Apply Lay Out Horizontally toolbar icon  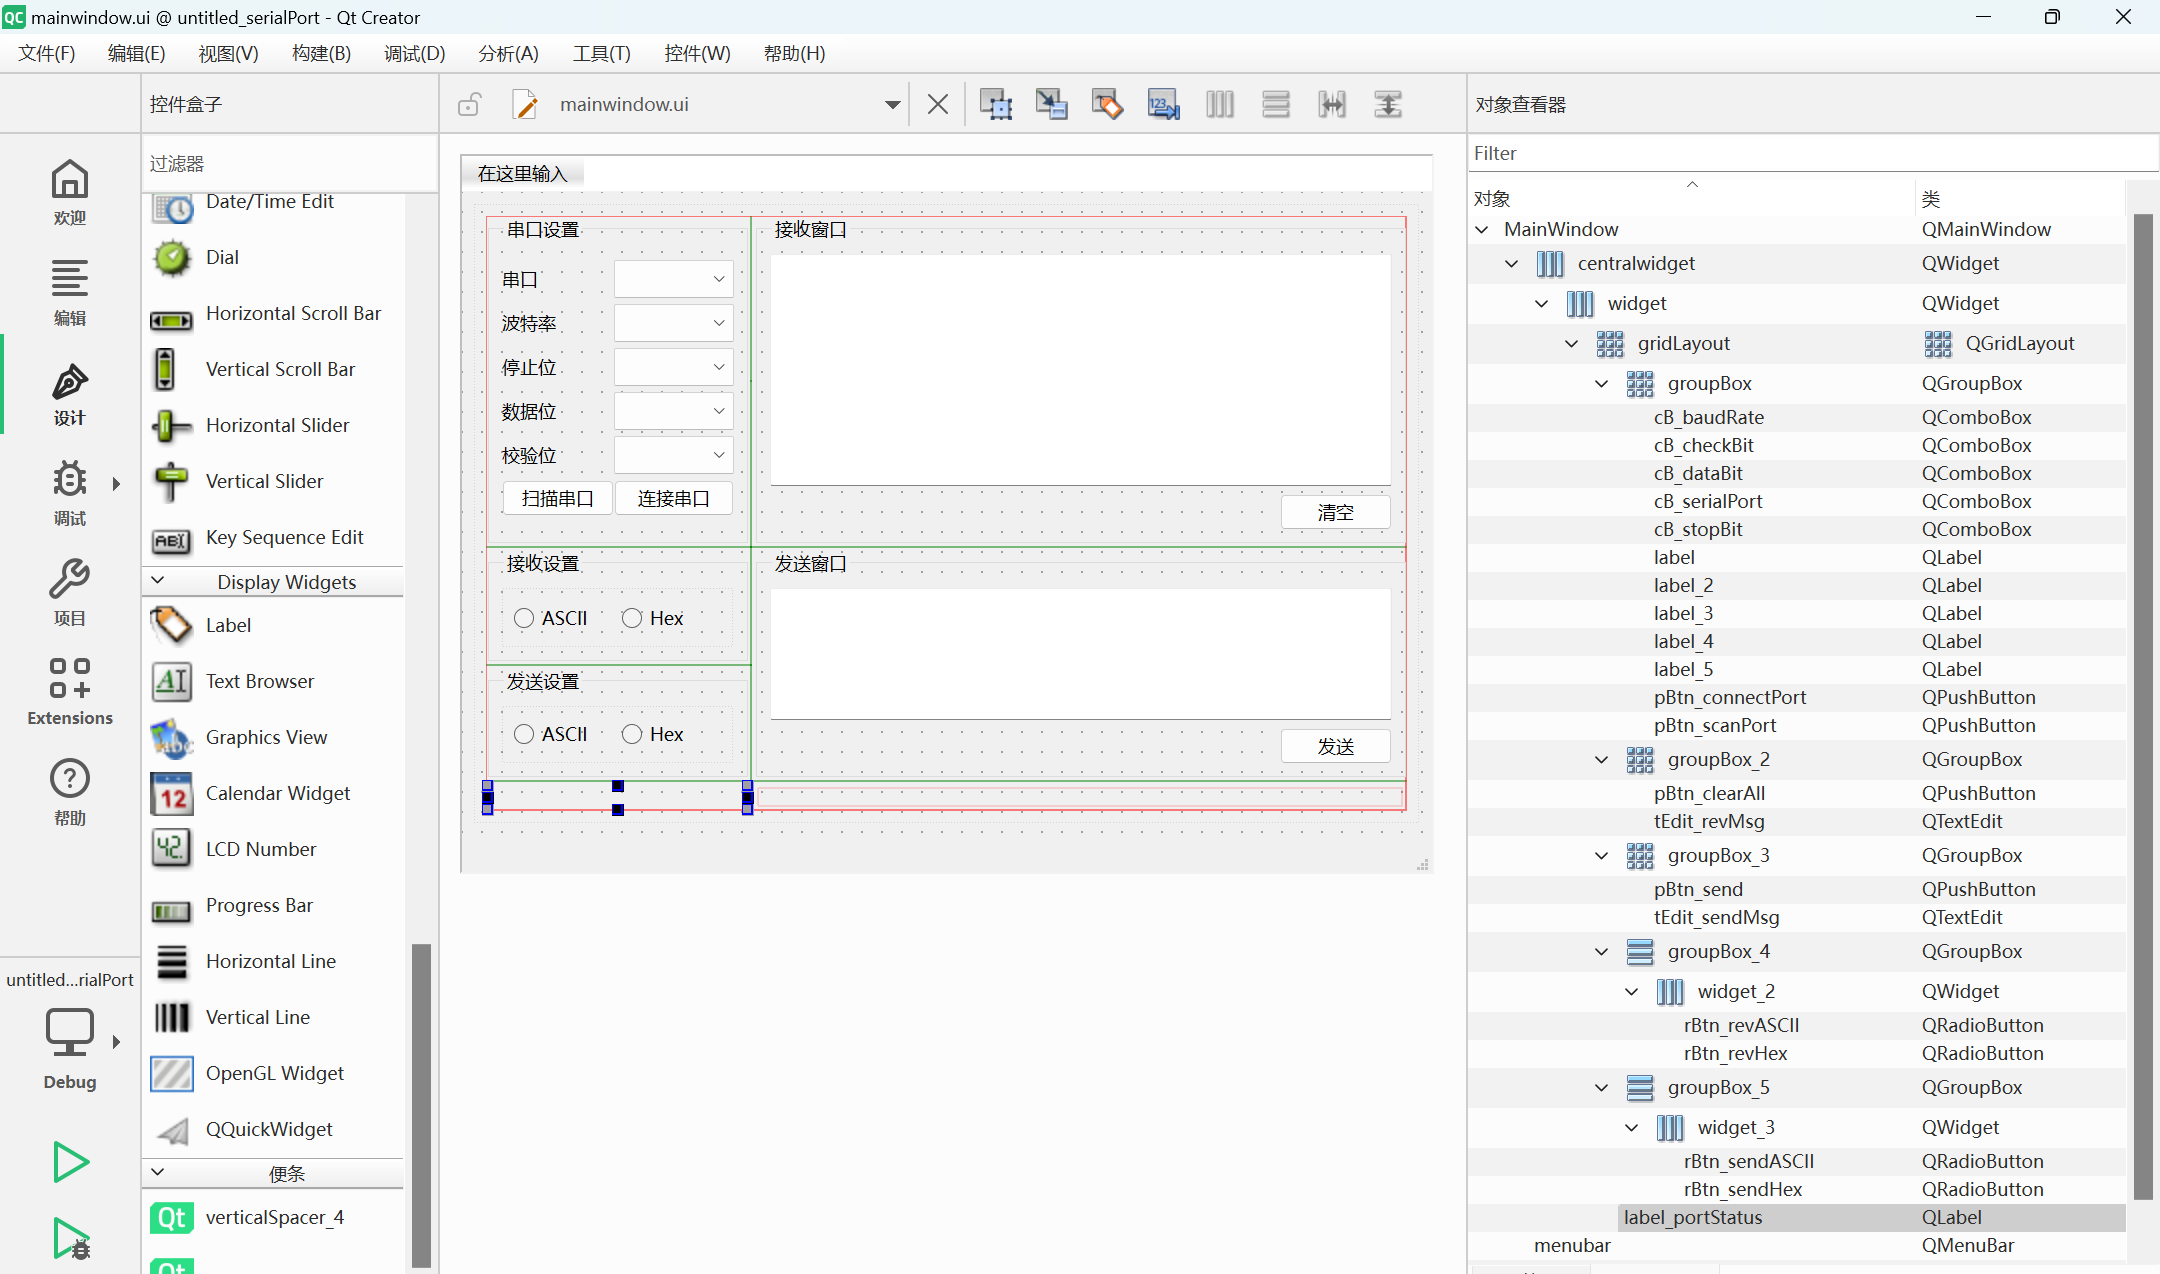(x=1219, y=104)
